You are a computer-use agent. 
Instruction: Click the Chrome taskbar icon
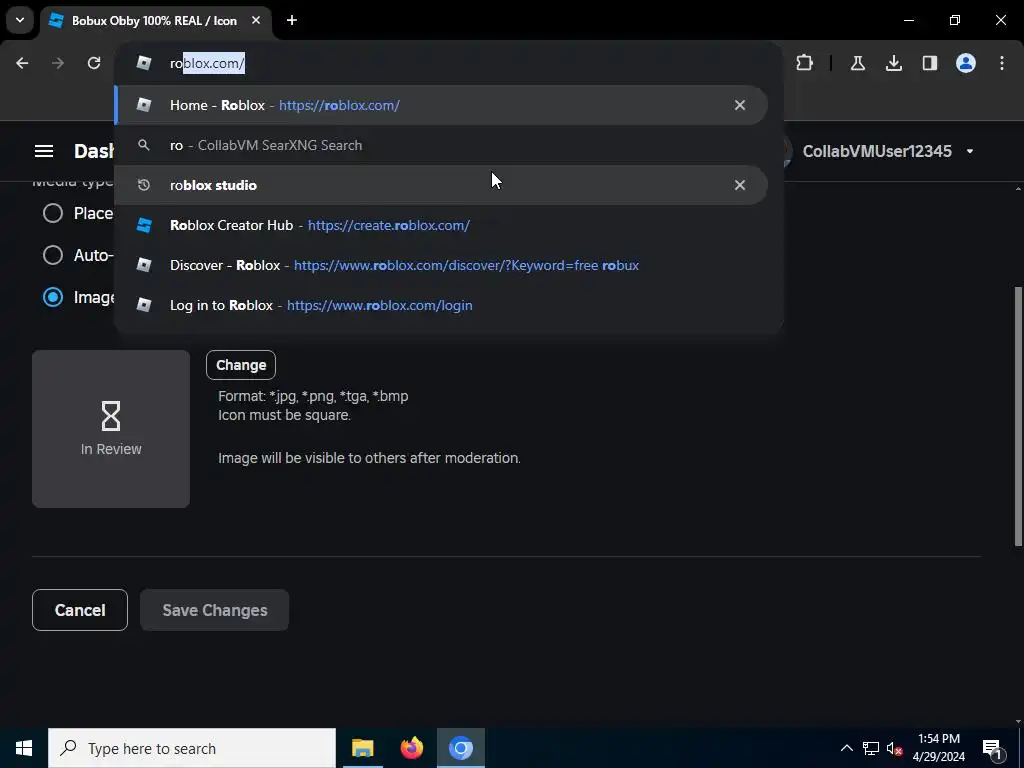click(x=460, y=748)
